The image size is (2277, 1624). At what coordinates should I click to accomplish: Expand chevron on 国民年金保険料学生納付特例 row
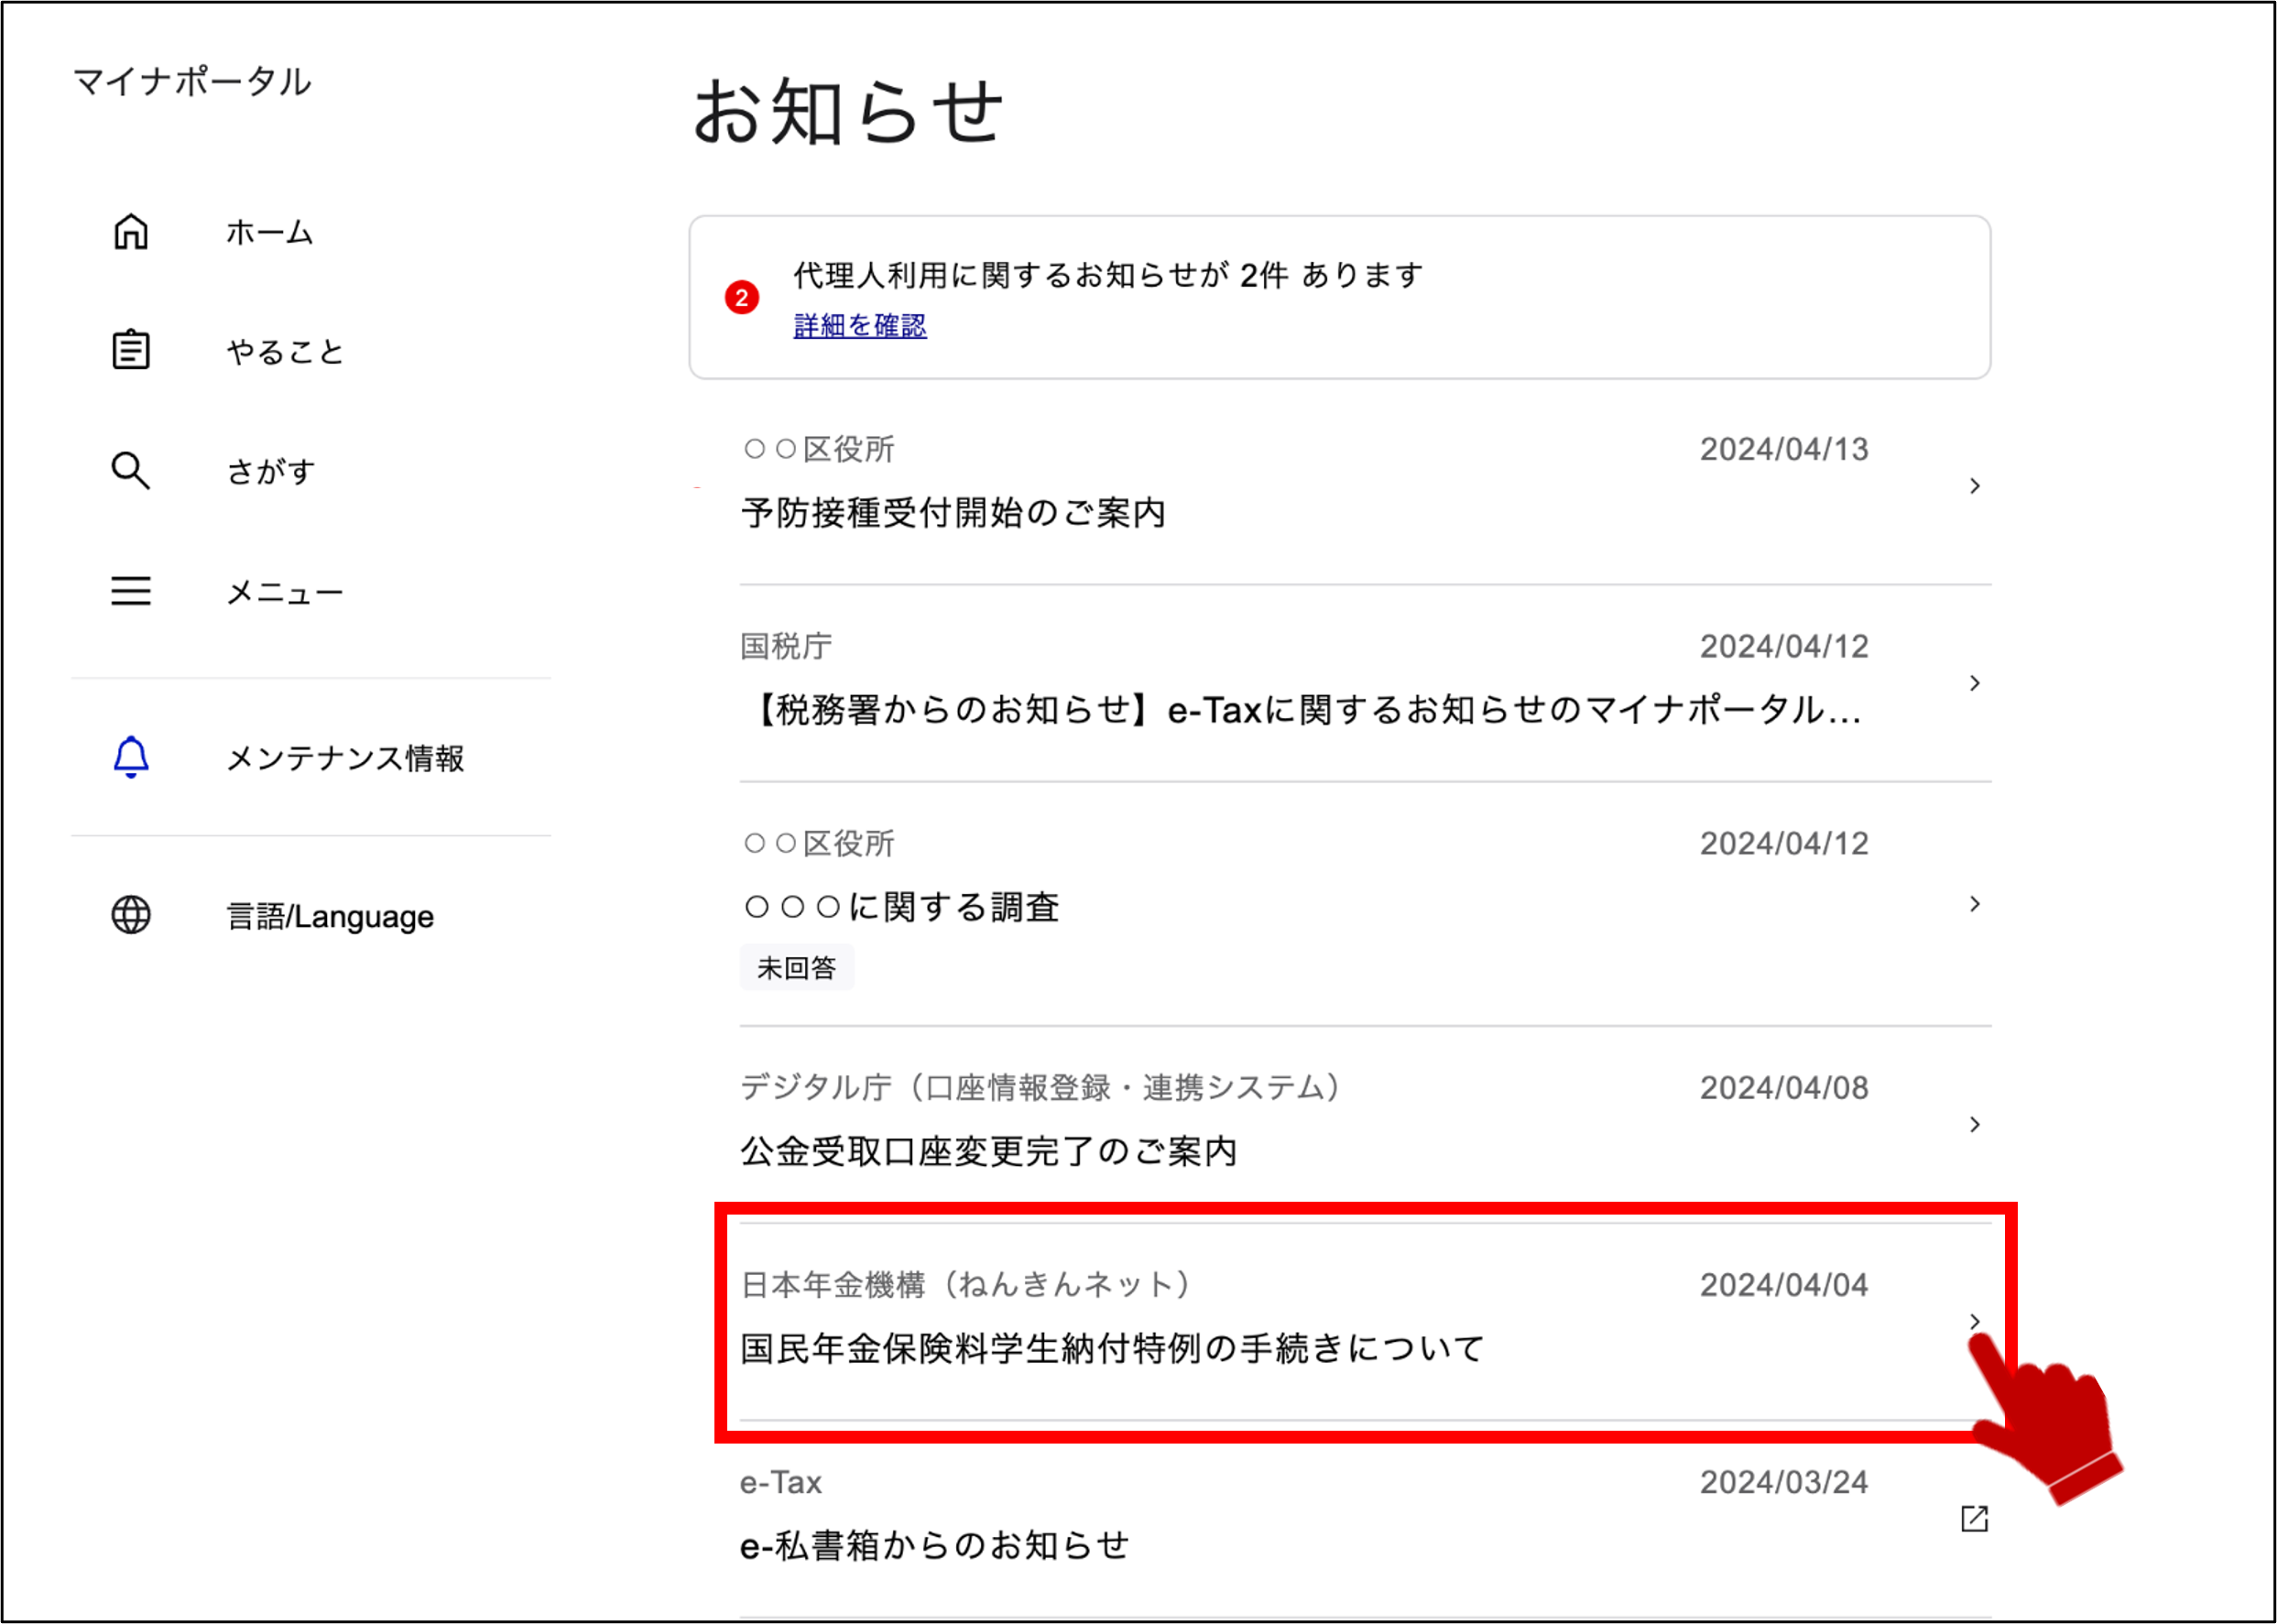point(1975,1322)
